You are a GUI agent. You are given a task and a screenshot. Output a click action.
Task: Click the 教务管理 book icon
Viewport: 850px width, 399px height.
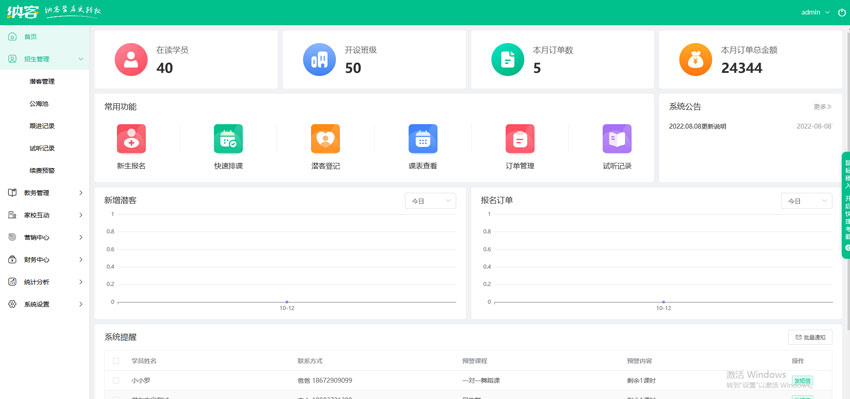click(x=12, y=192)
